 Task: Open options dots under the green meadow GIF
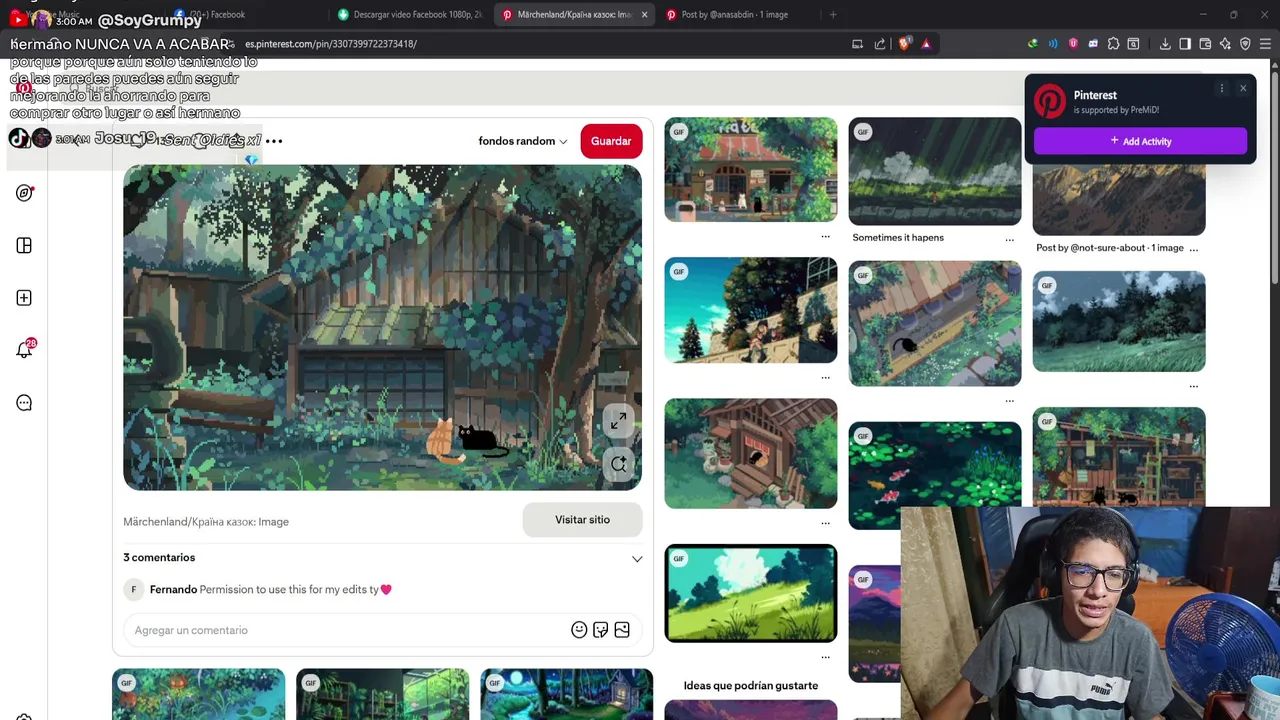point(825,657)
